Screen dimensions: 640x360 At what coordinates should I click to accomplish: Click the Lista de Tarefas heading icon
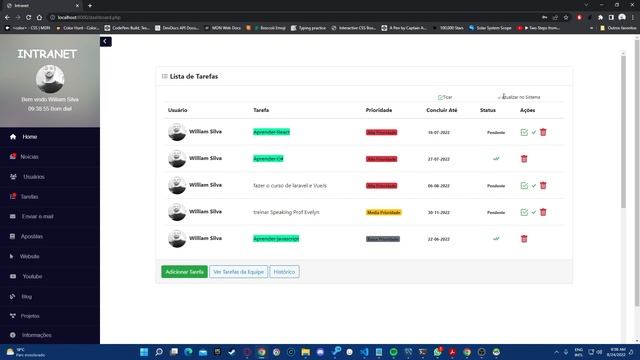pyautogui.click(x=164, y=76)
